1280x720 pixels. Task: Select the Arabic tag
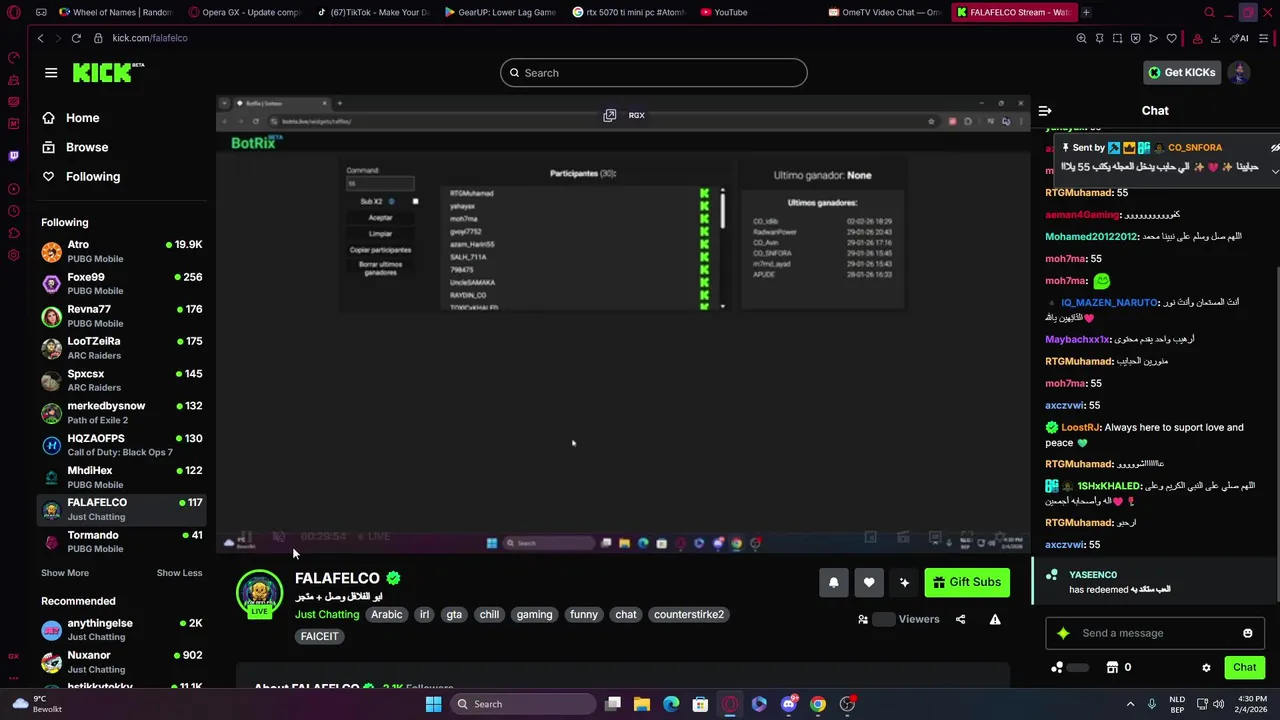coord(387,614)
